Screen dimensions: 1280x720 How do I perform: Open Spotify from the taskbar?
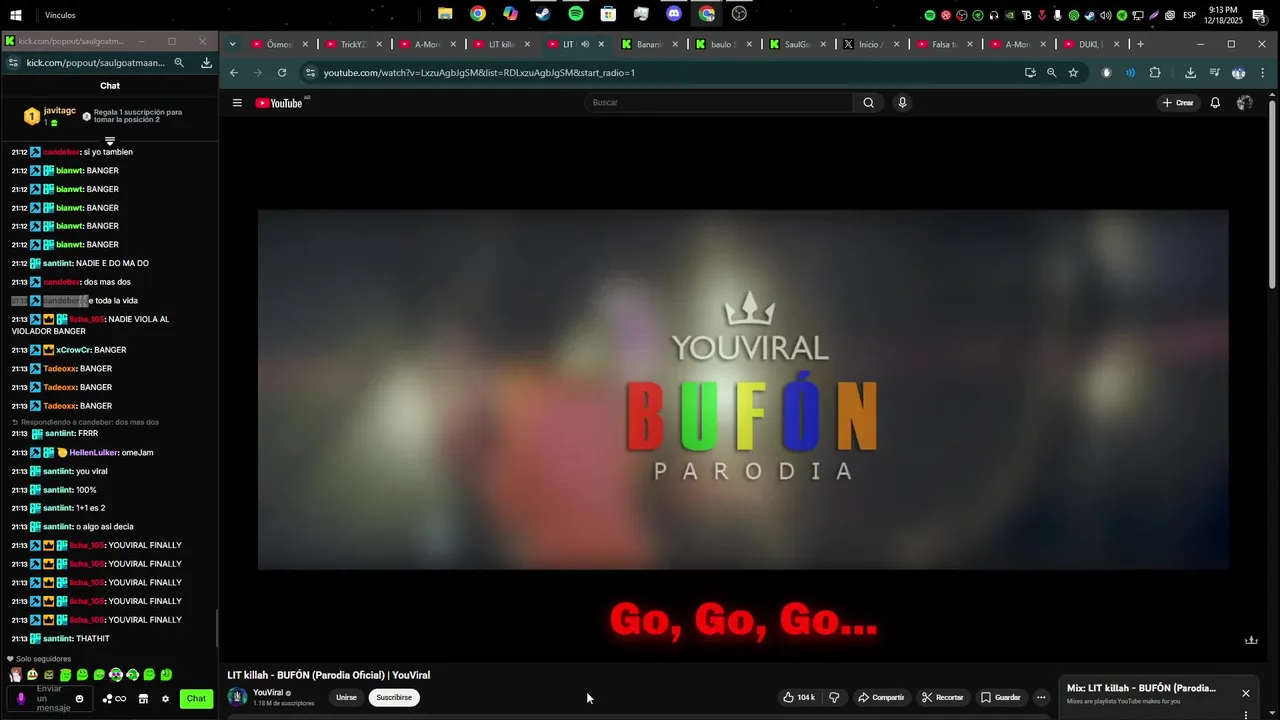576,14
